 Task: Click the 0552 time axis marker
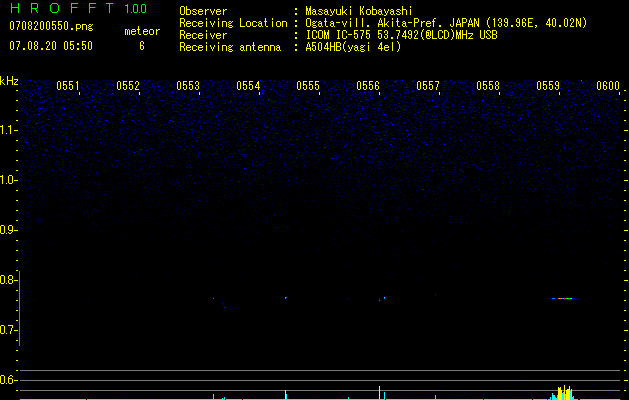pyautogui.click(x=128, y=86)
